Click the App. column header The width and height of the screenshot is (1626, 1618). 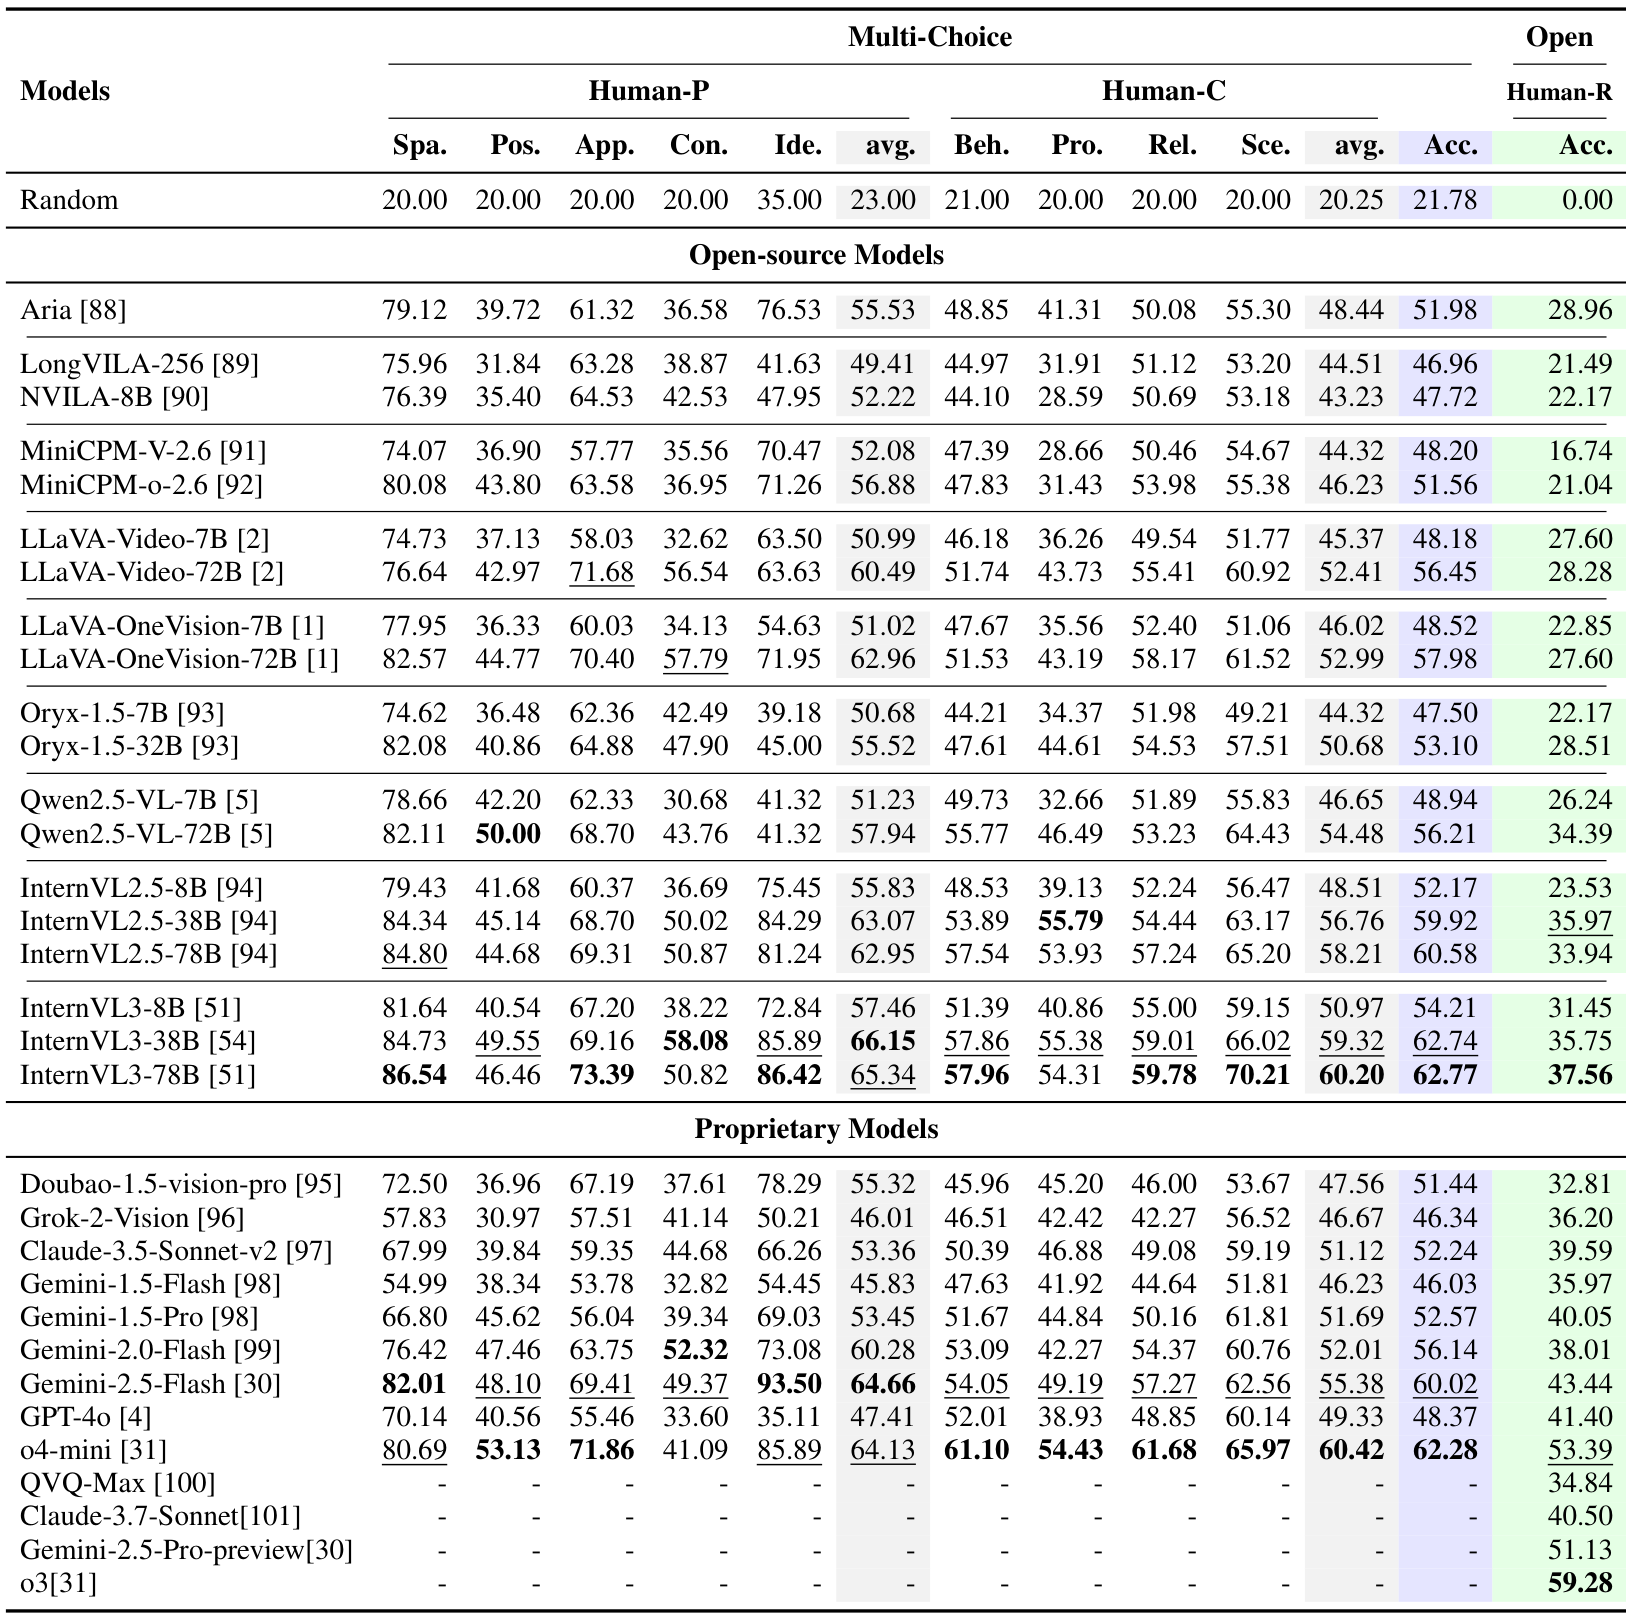coord(604,146)
